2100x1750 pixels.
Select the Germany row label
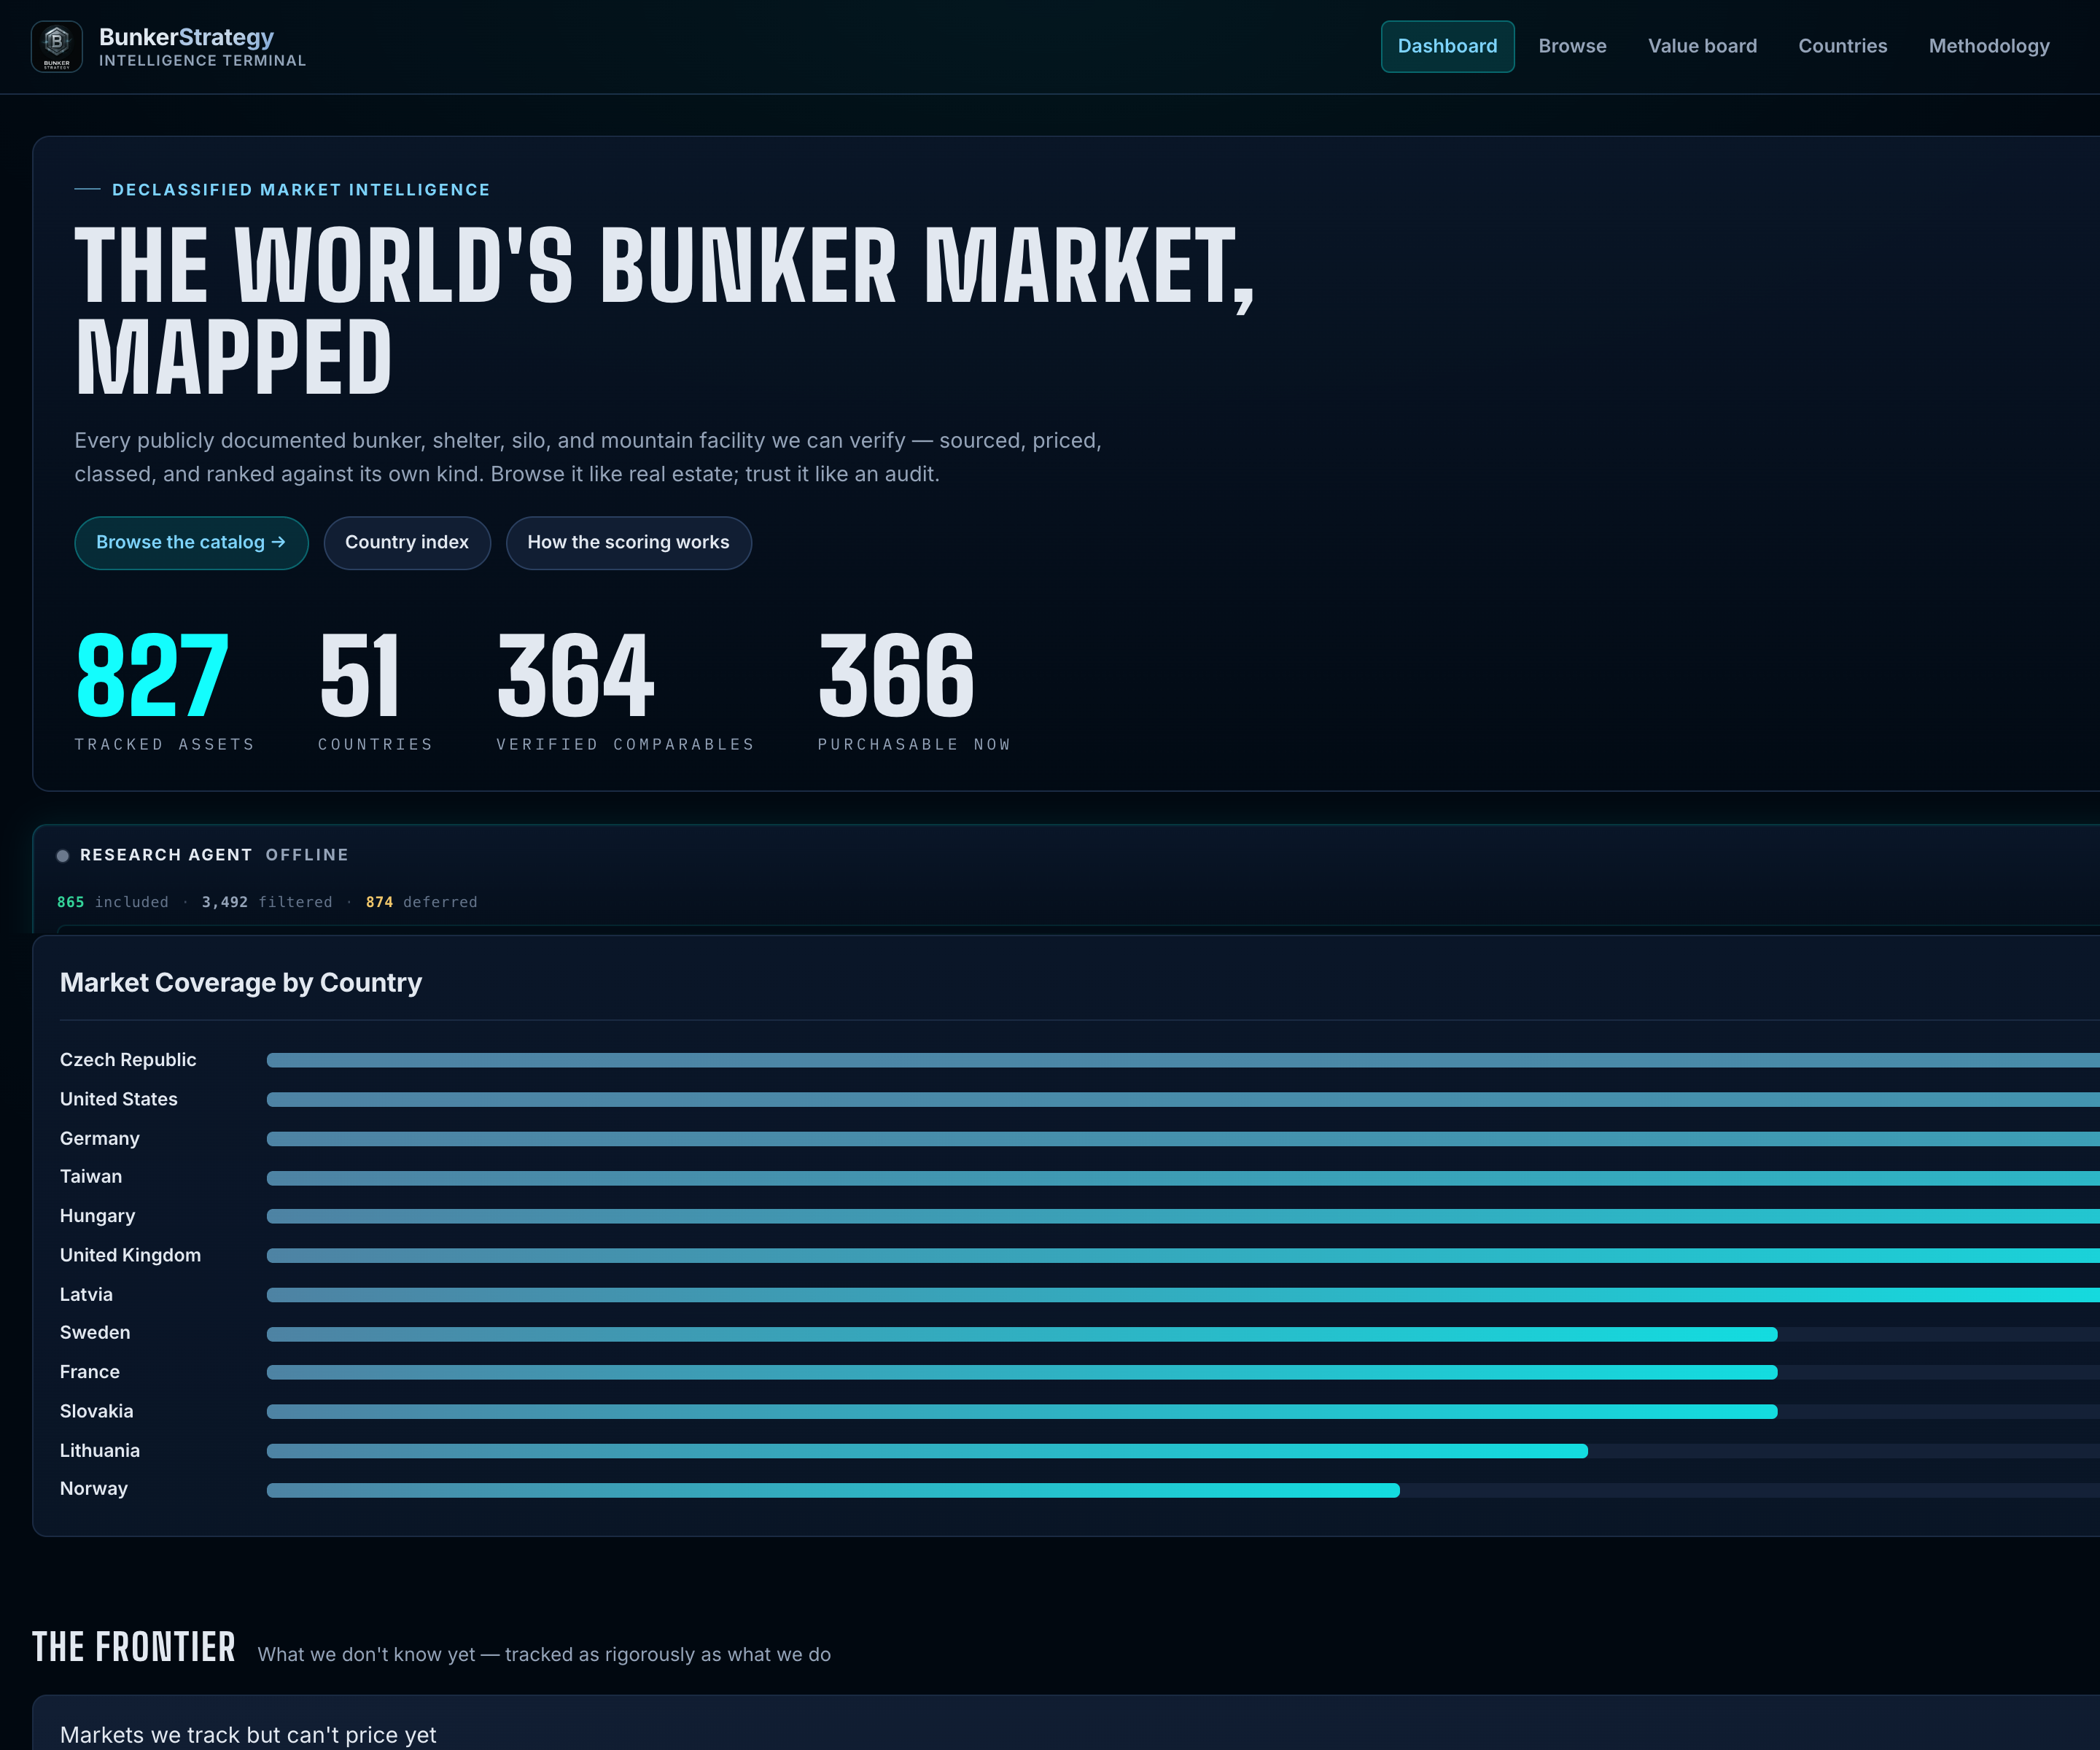(100, 1138)
